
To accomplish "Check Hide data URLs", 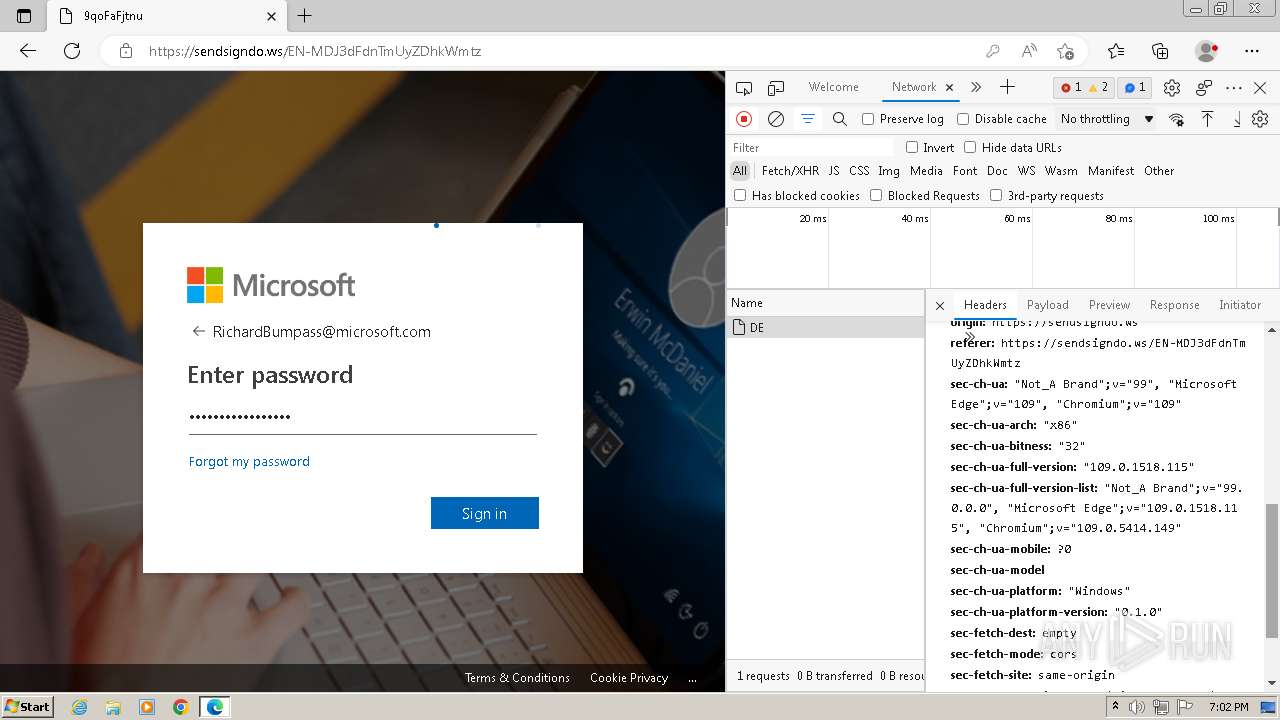I will tap(970, 147).
